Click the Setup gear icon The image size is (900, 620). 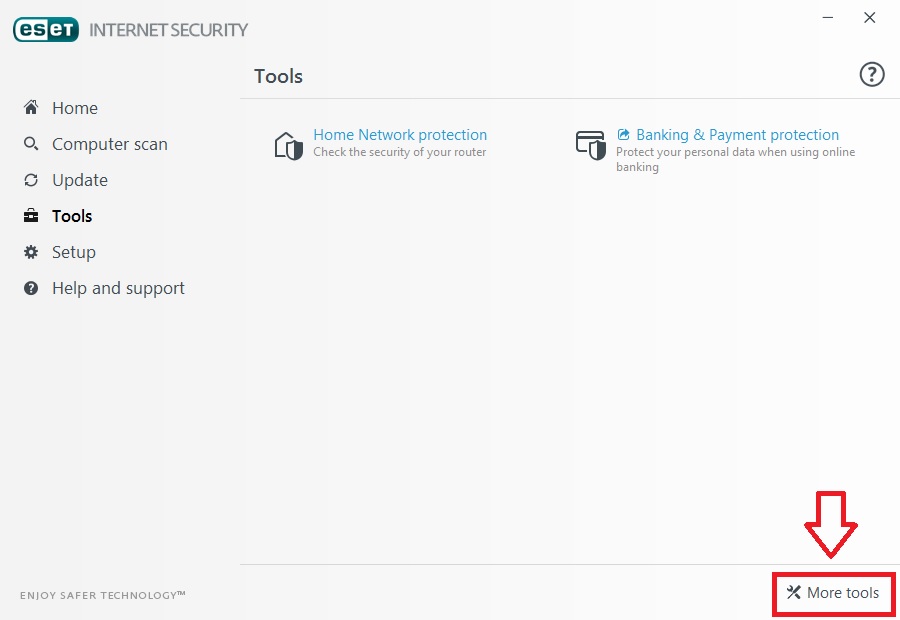[31, 252]
